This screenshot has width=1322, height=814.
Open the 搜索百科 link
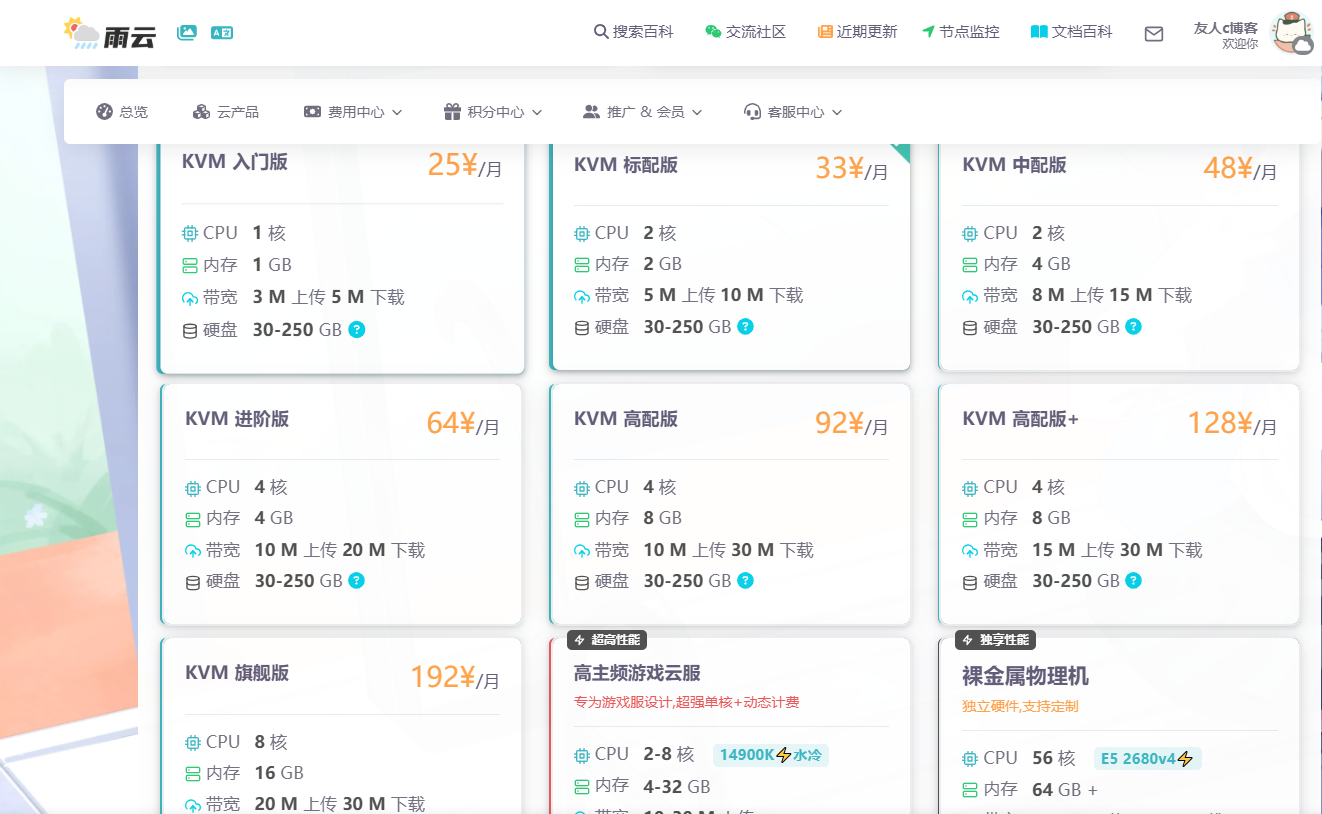tap(634, 32)
